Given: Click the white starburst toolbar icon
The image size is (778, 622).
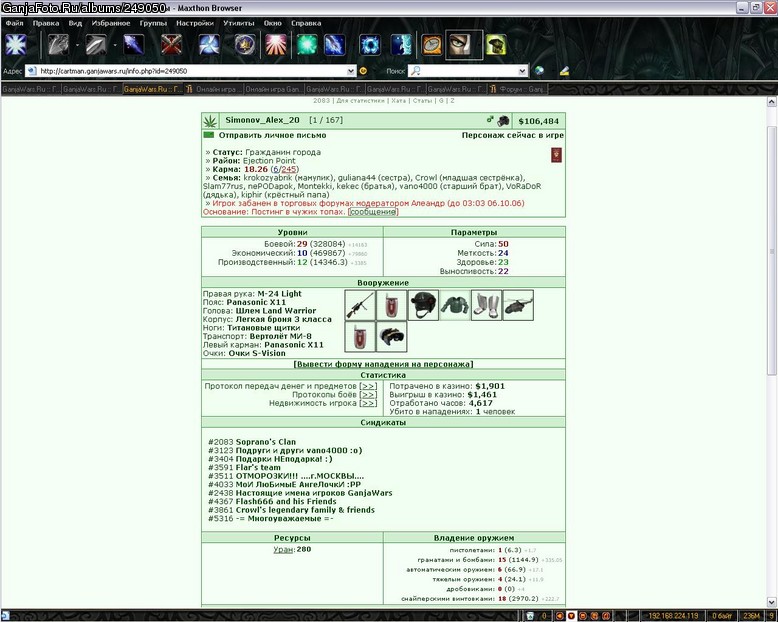Looking at the screenshot, I should (15, 45).
